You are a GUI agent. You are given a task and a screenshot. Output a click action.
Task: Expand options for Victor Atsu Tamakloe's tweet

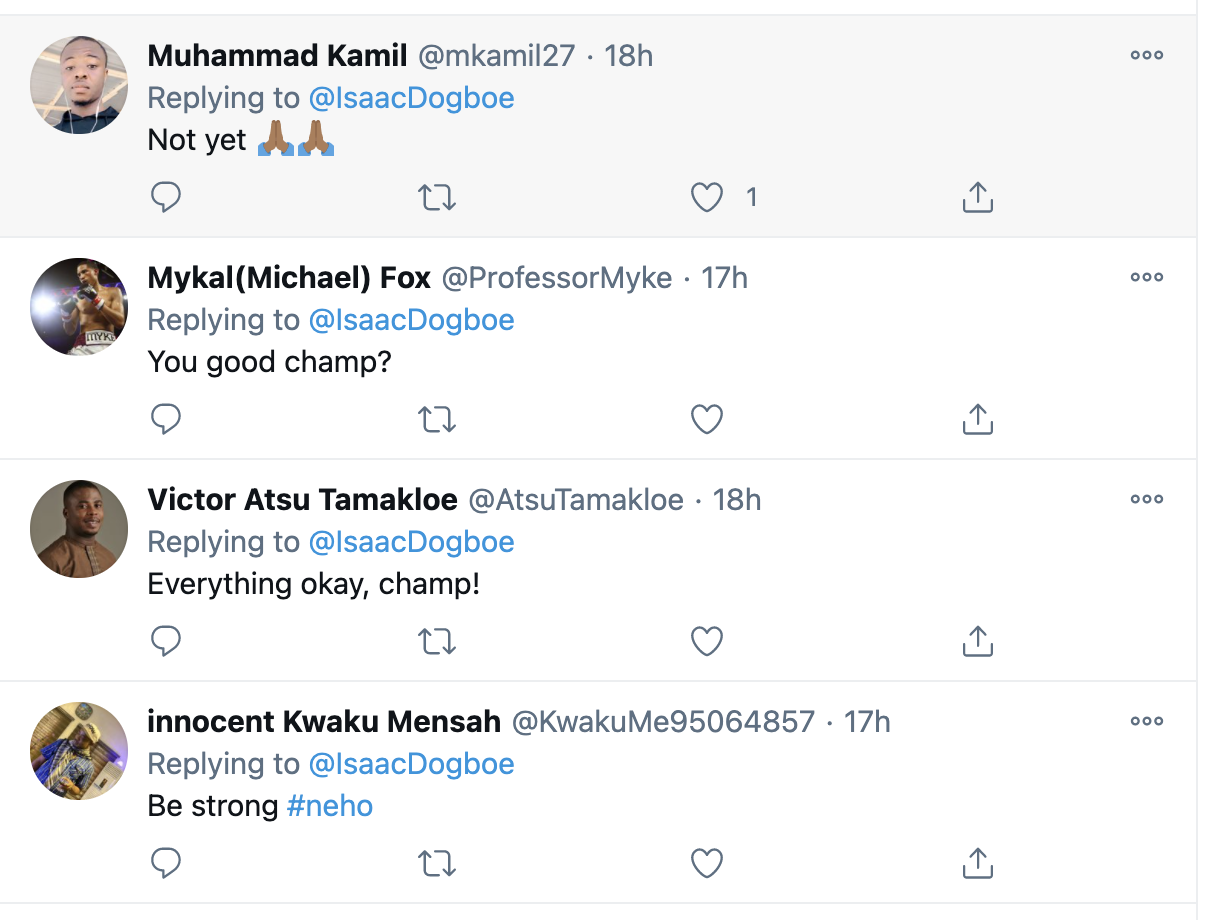(x=1146, y=500)
